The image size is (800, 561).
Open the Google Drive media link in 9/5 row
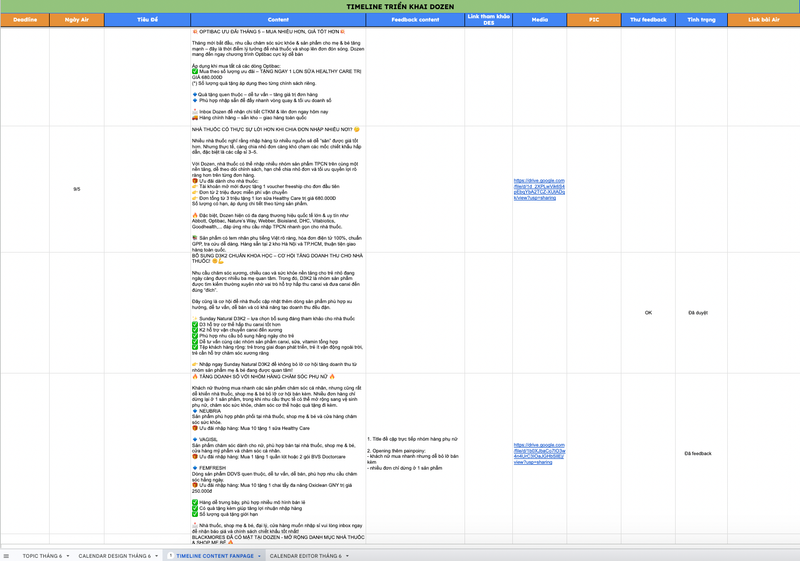(539, 189)
